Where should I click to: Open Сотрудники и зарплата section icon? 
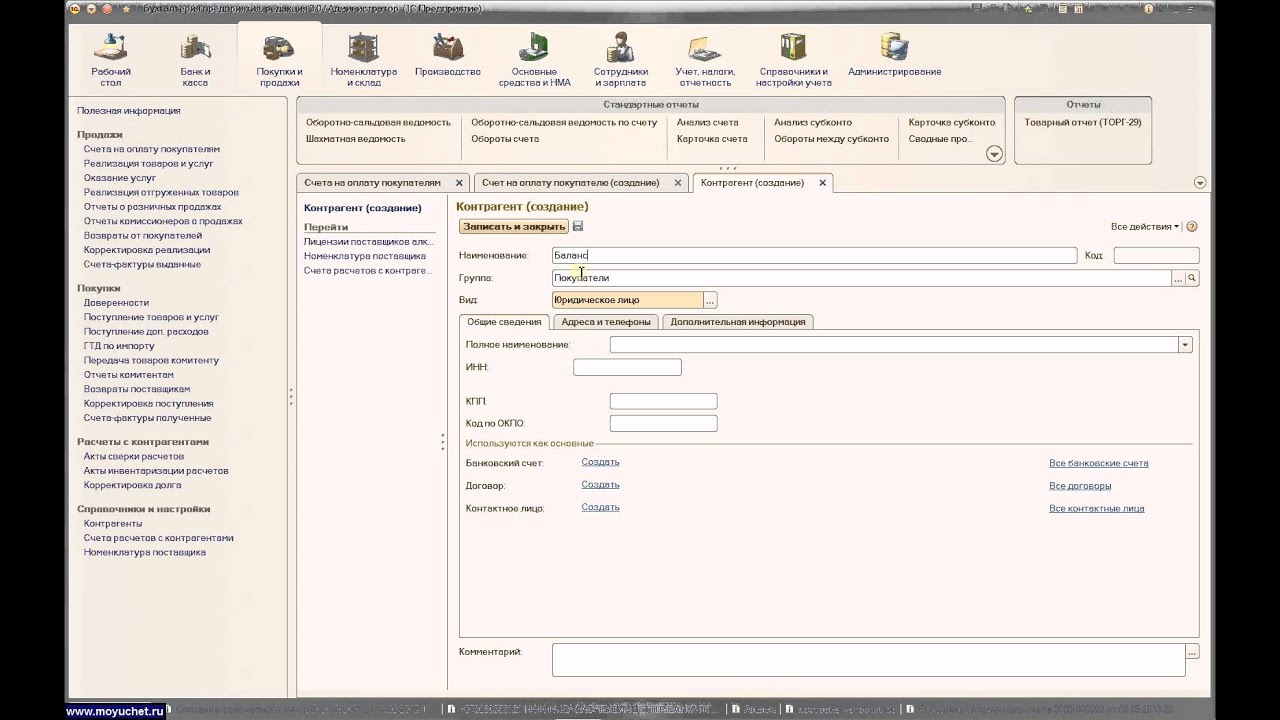click(x=621, y=60)
